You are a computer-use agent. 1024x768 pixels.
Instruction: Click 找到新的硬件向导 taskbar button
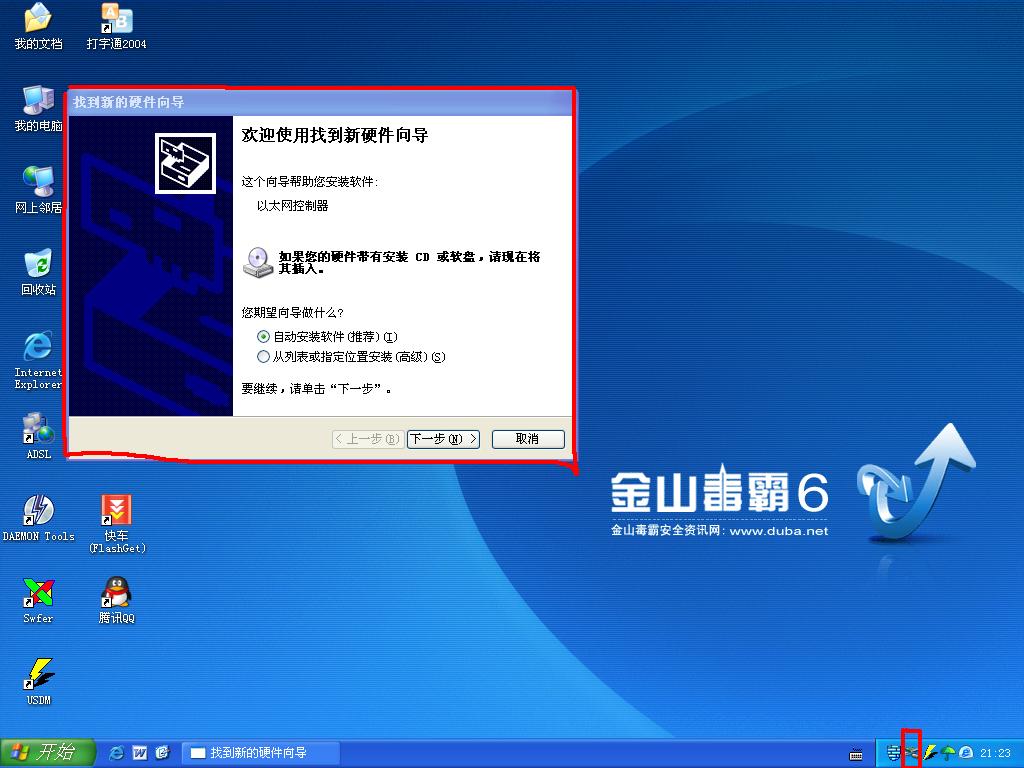point(259,753)
